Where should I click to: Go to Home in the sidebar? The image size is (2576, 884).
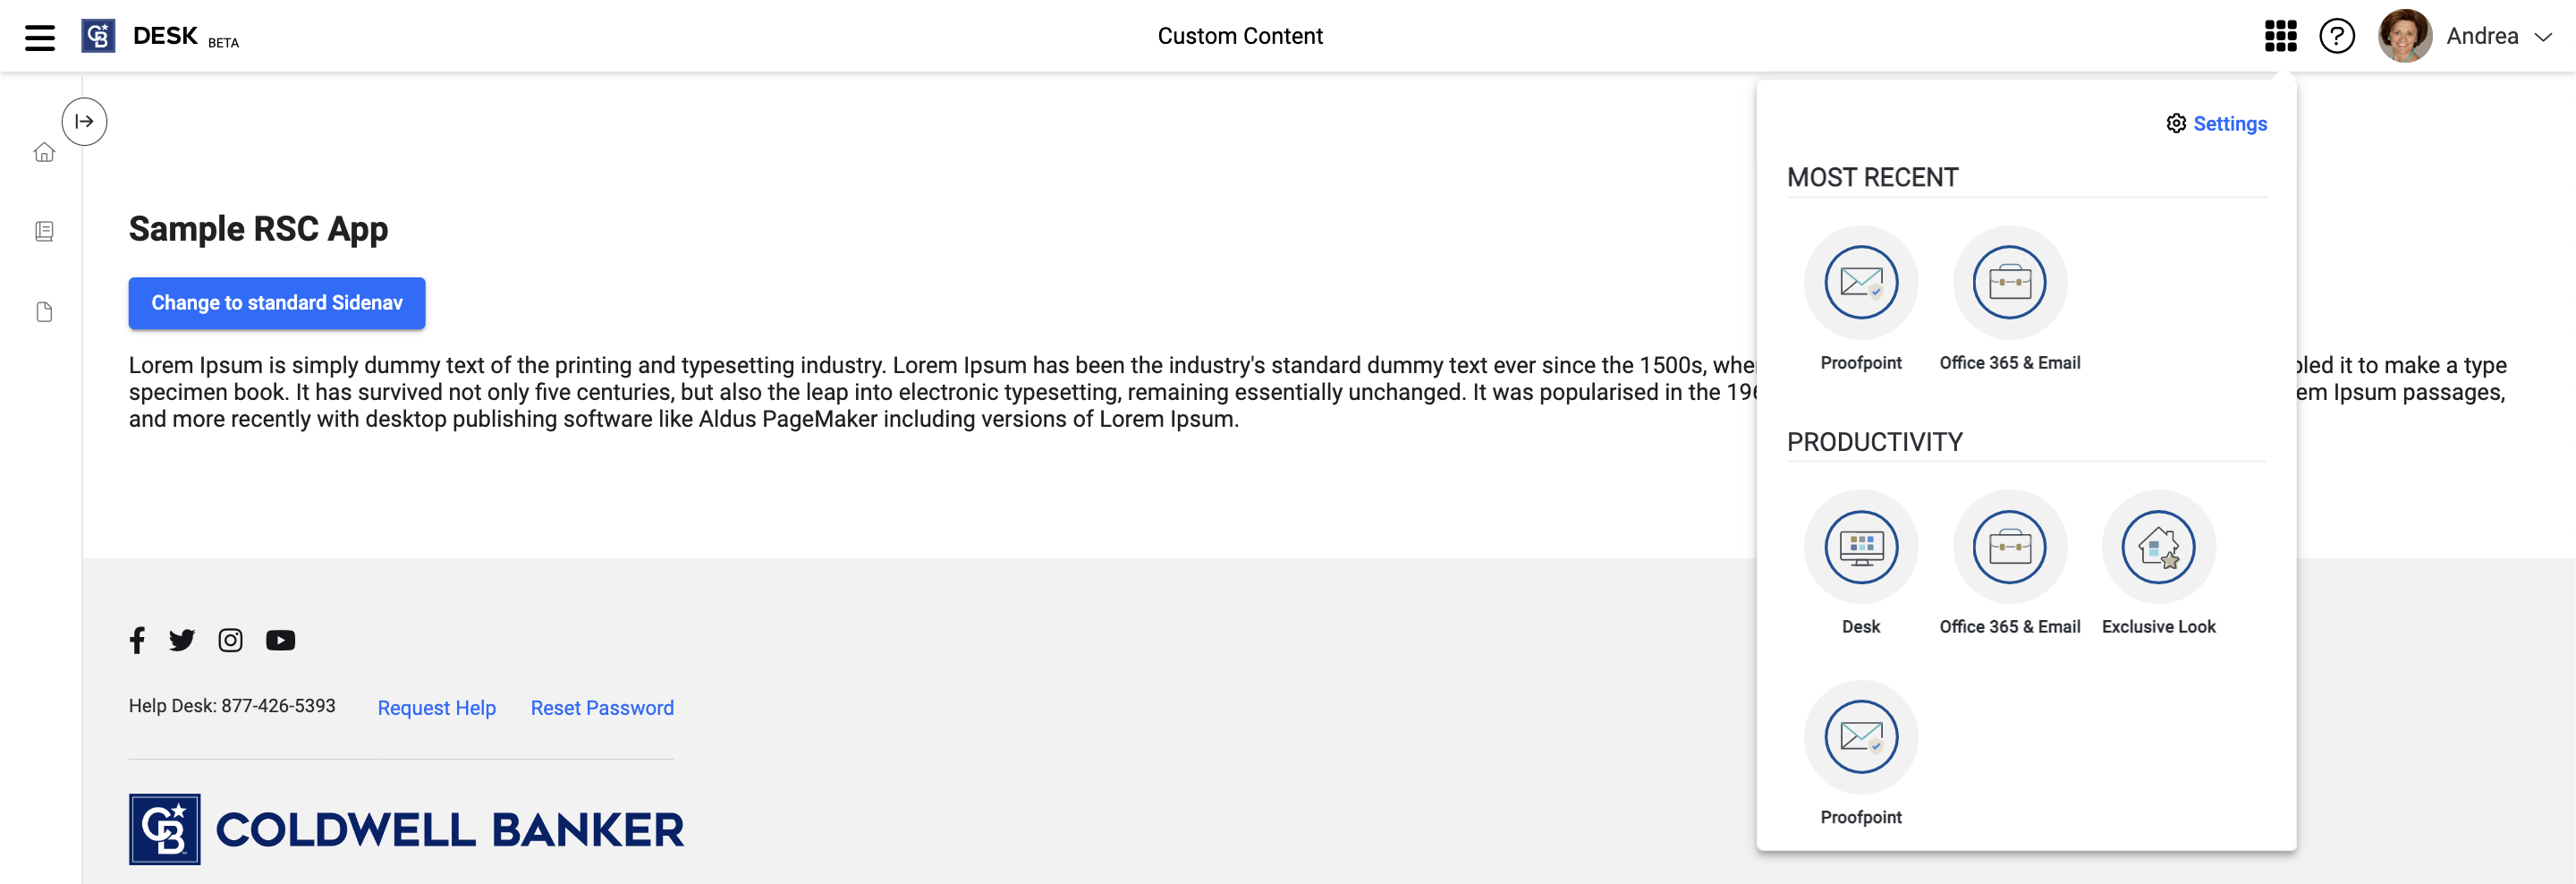[x=44, y=152]
